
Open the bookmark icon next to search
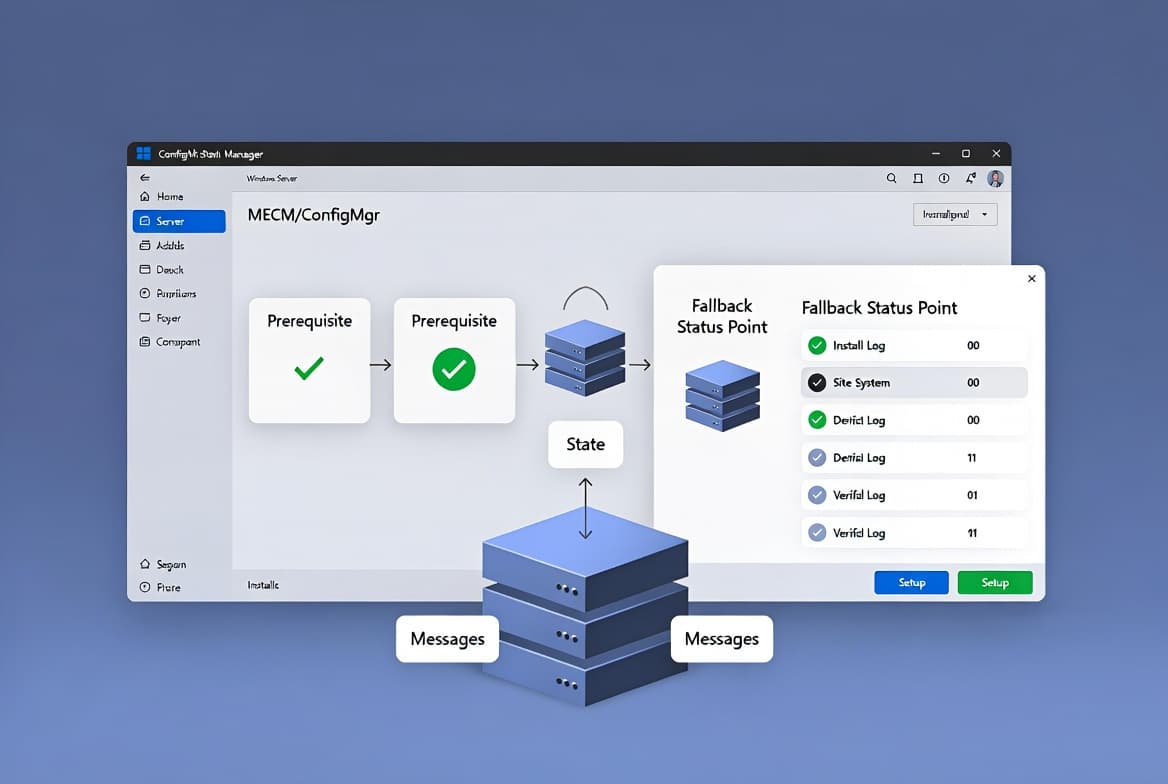[918, 179]
